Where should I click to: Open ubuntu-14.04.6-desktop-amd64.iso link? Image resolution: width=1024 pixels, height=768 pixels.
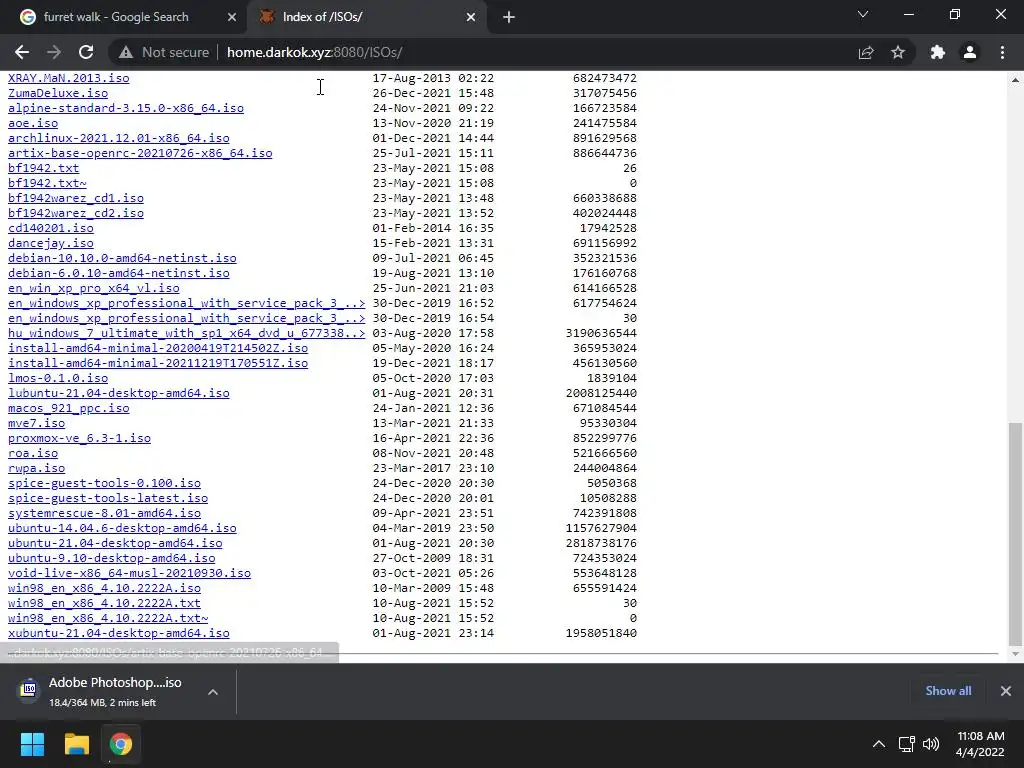point(122,528)
